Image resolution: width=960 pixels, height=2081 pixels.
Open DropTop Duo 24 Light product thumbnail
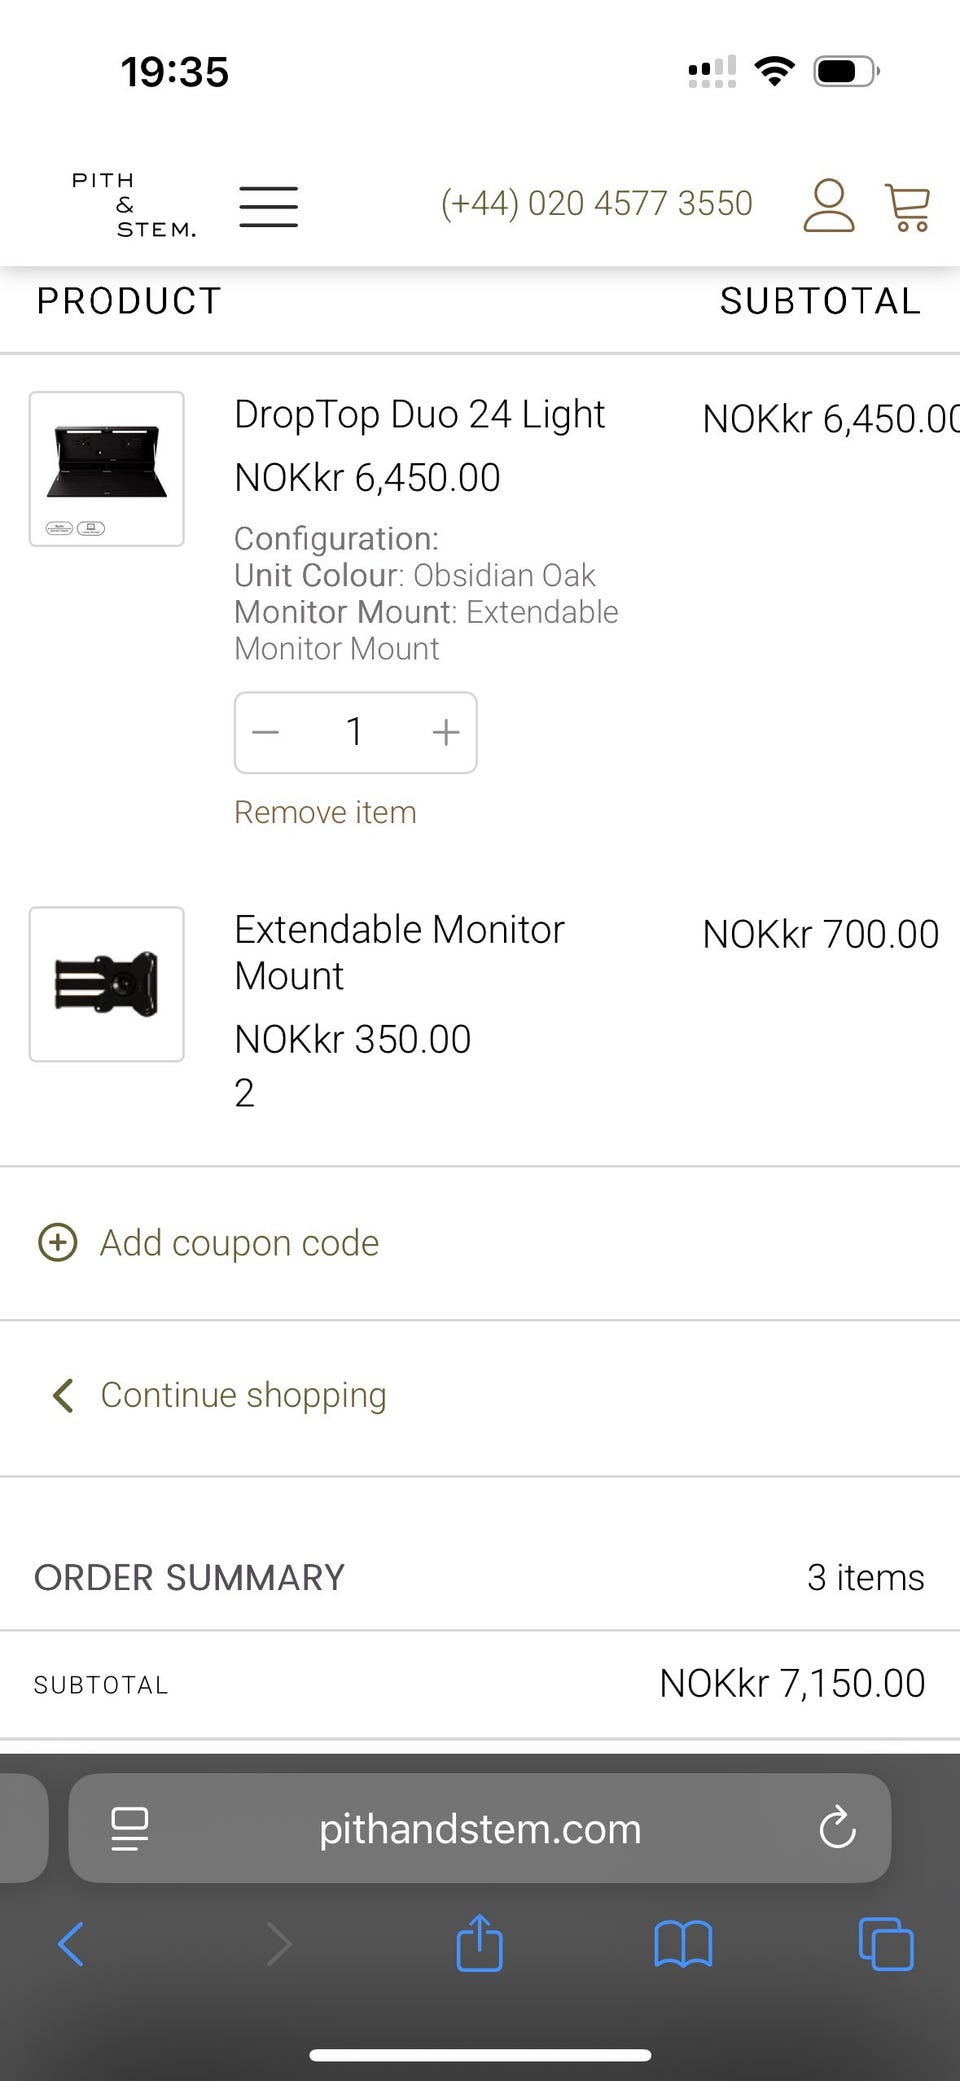tap(107, 469)
